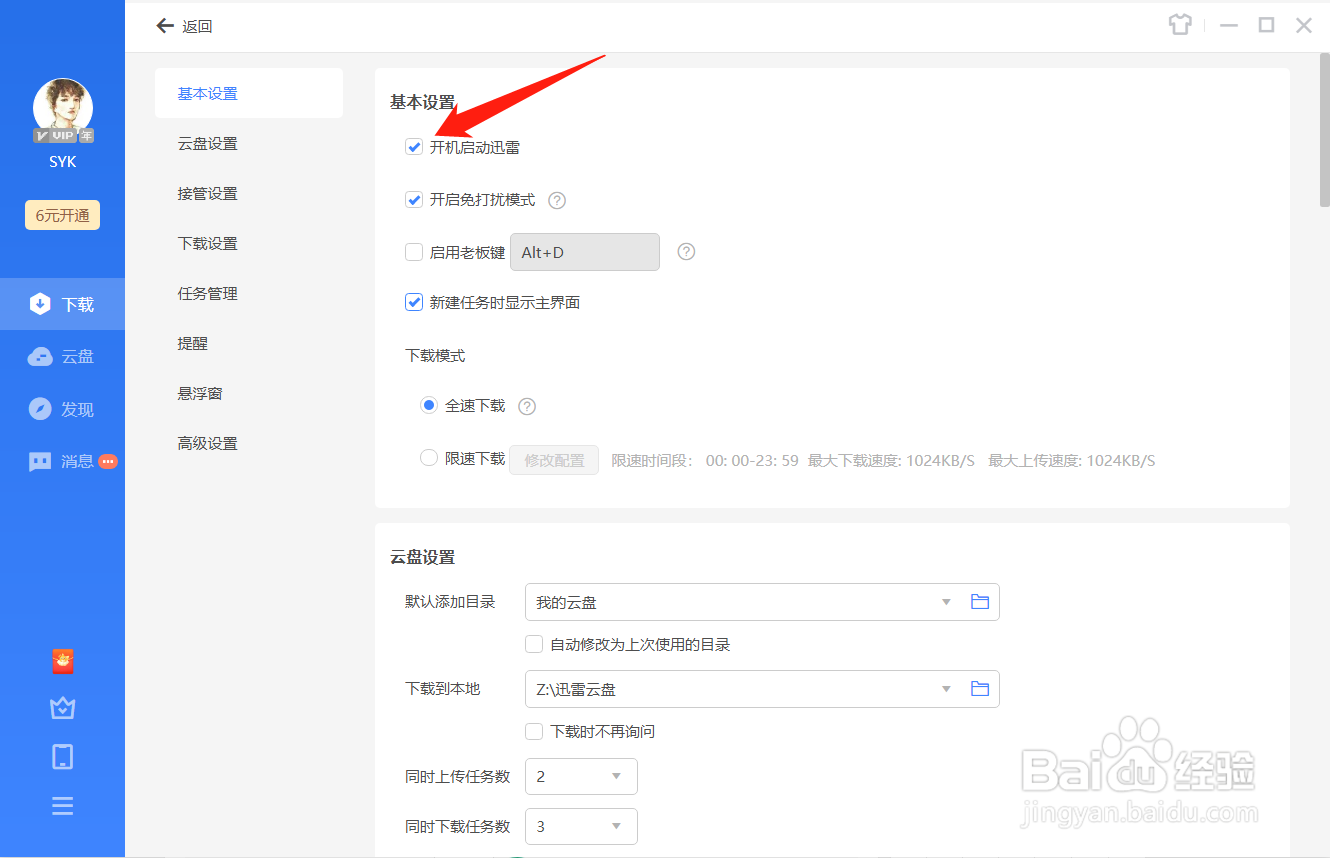Image resolution: width=1330 pixels, height=858 pixels.
Task: Click help icon beside boss key field
Action: pos(686,252)
